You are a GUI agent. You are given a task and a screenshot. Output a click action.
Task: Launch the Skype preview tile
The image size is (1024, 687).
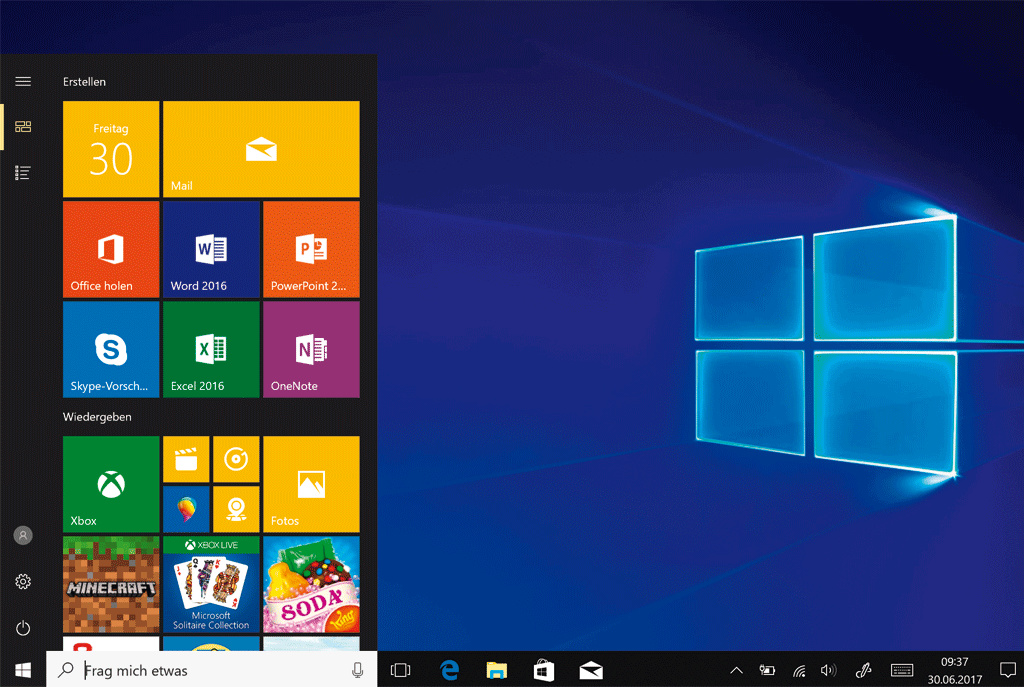point(111,349)
